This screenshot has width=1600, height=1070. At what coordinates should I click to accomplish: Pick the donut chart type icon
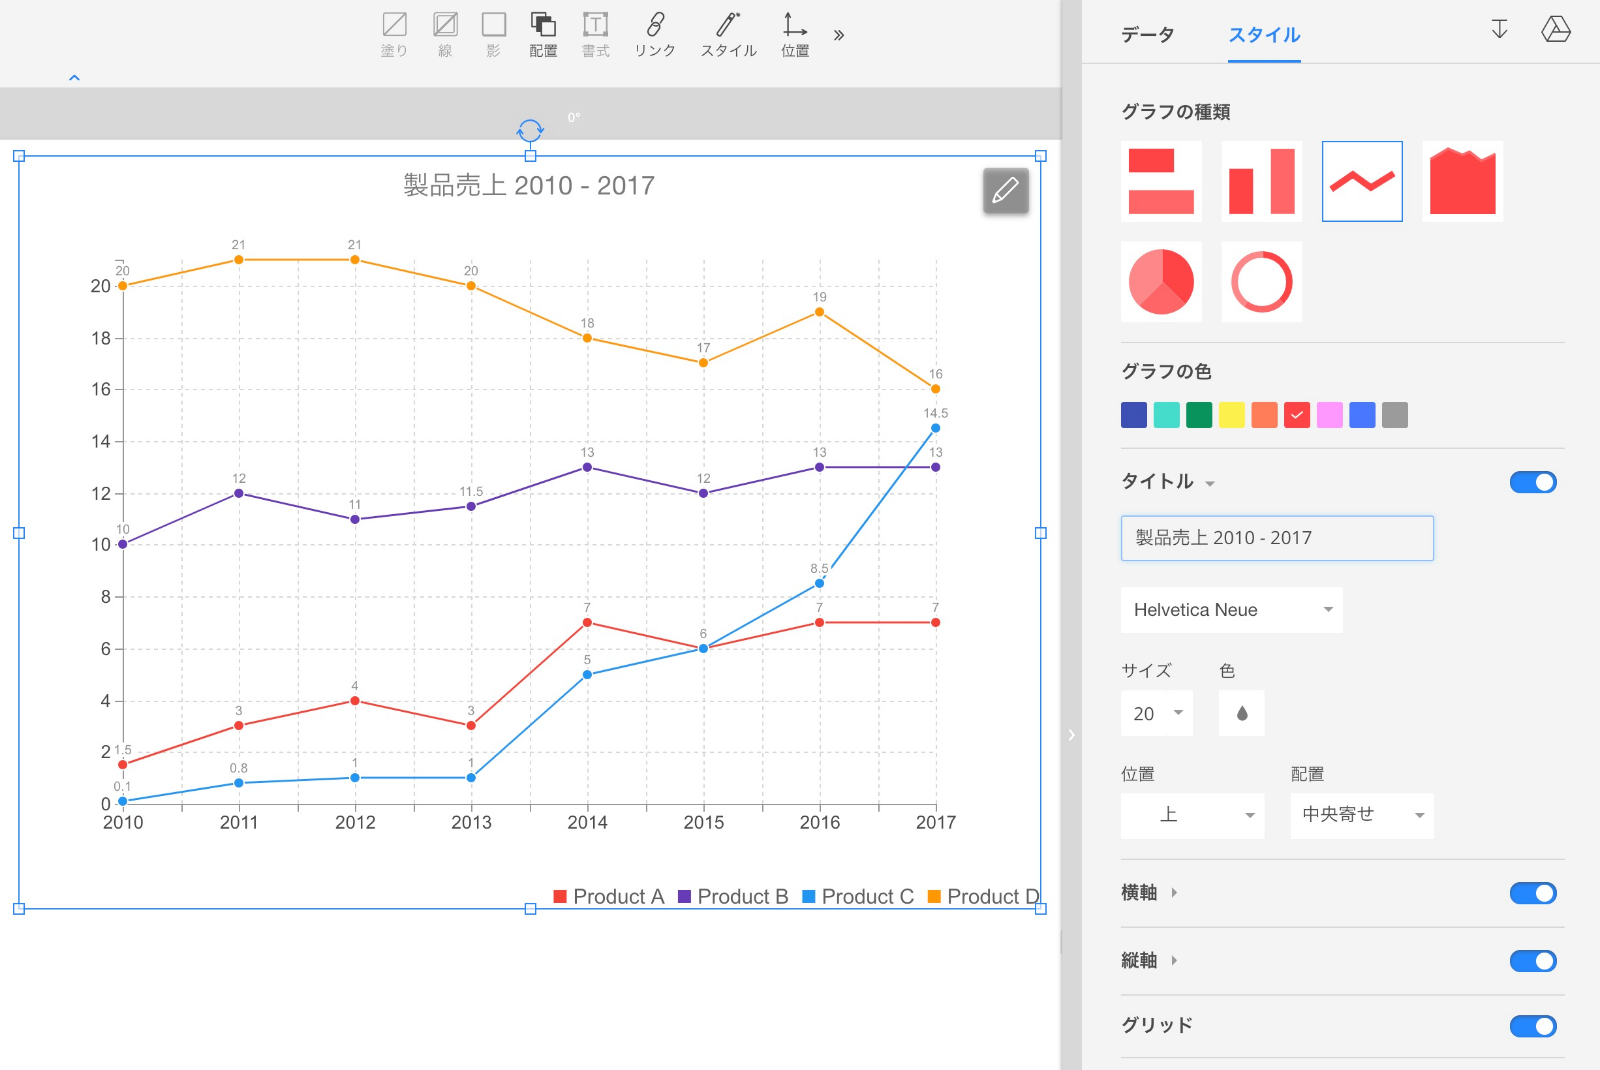click(x=1261, y=282)
